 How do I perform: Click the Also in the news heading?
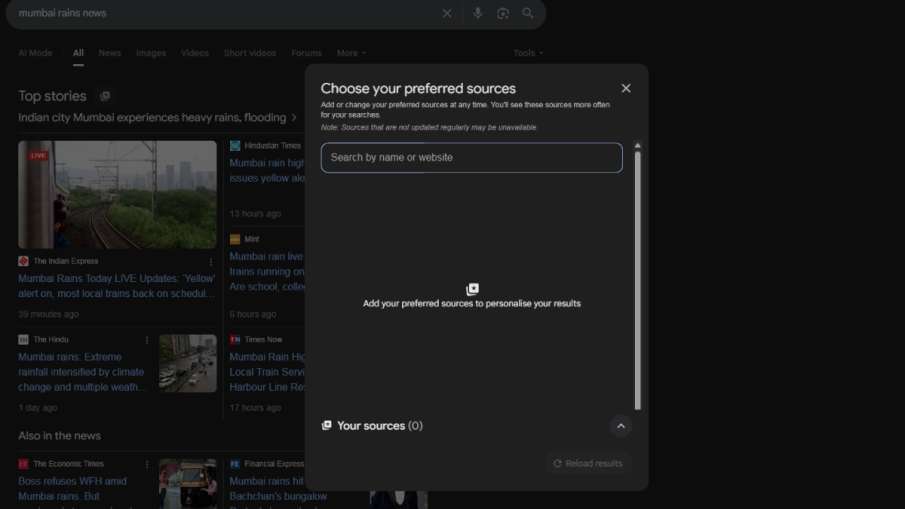coord(59,436)
